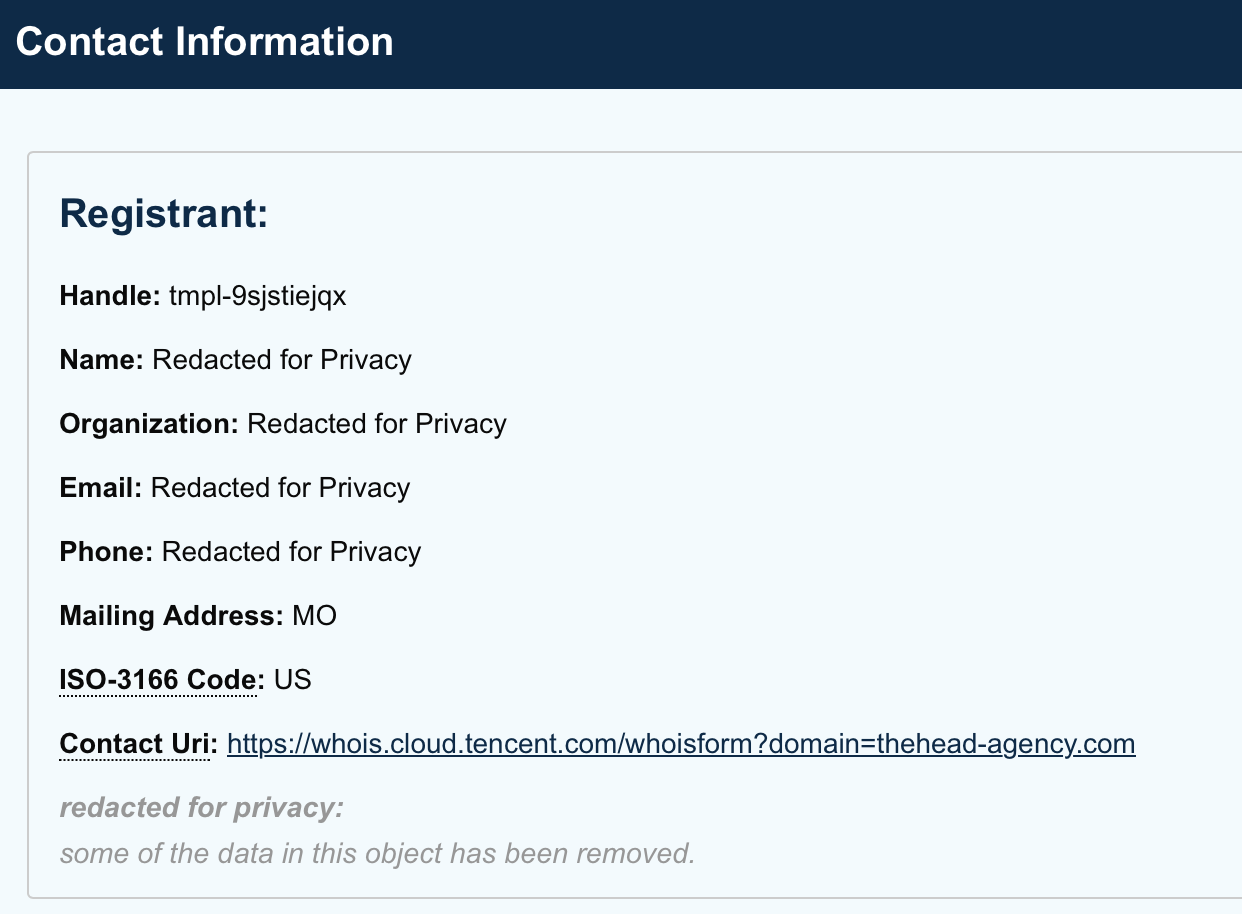
Task: Click the Organization redacted value text
Action: coord(377,424)
